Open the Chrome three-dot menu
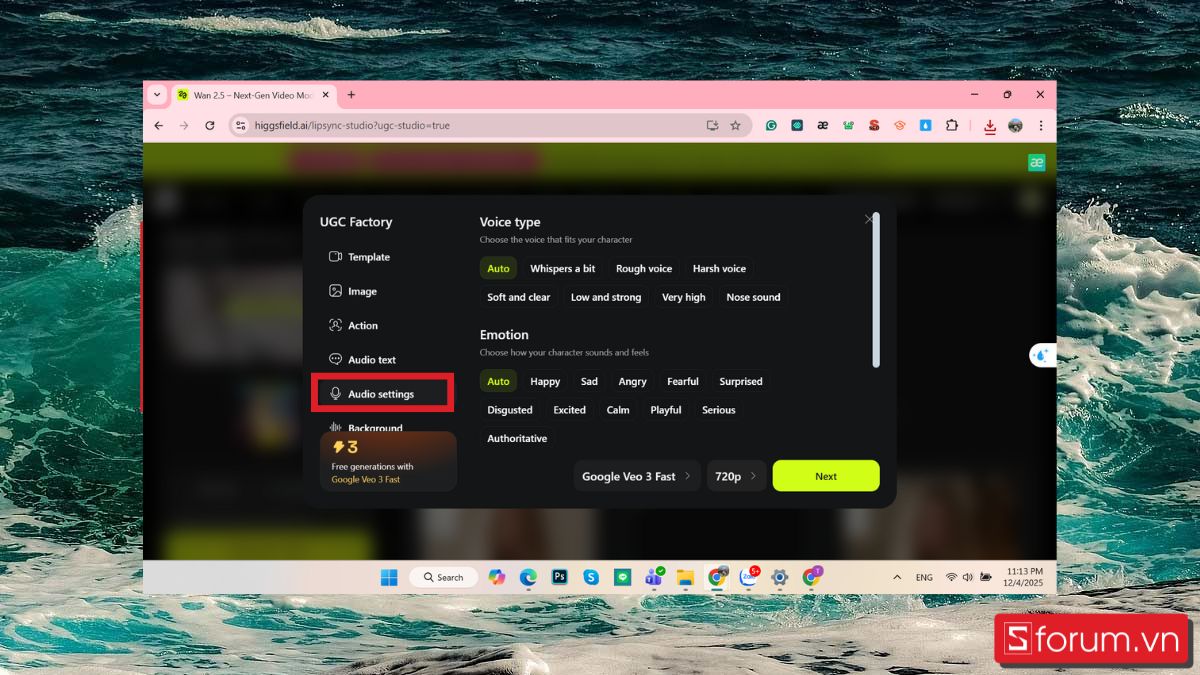This screenshot has height=675, width=1200. tap(1041, 125)
